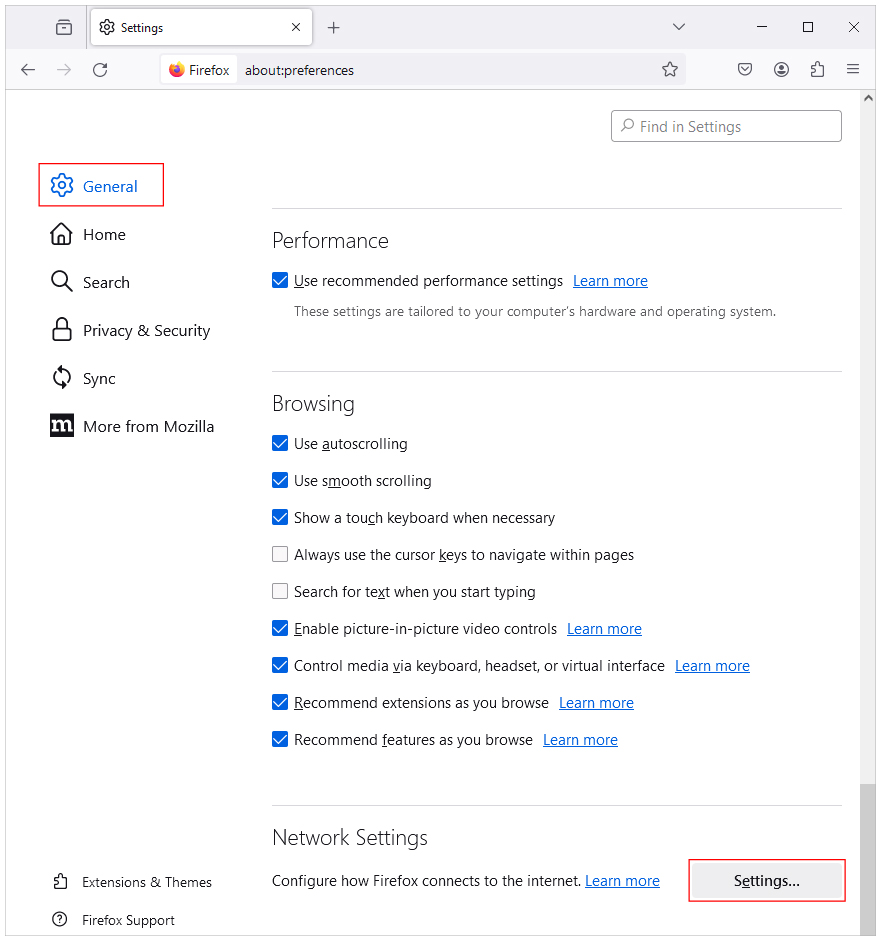The image size is (881, 941).
Task: Open the Extensions puzzle piece icon
Action: pyautogui.click(x=817, y=69)
